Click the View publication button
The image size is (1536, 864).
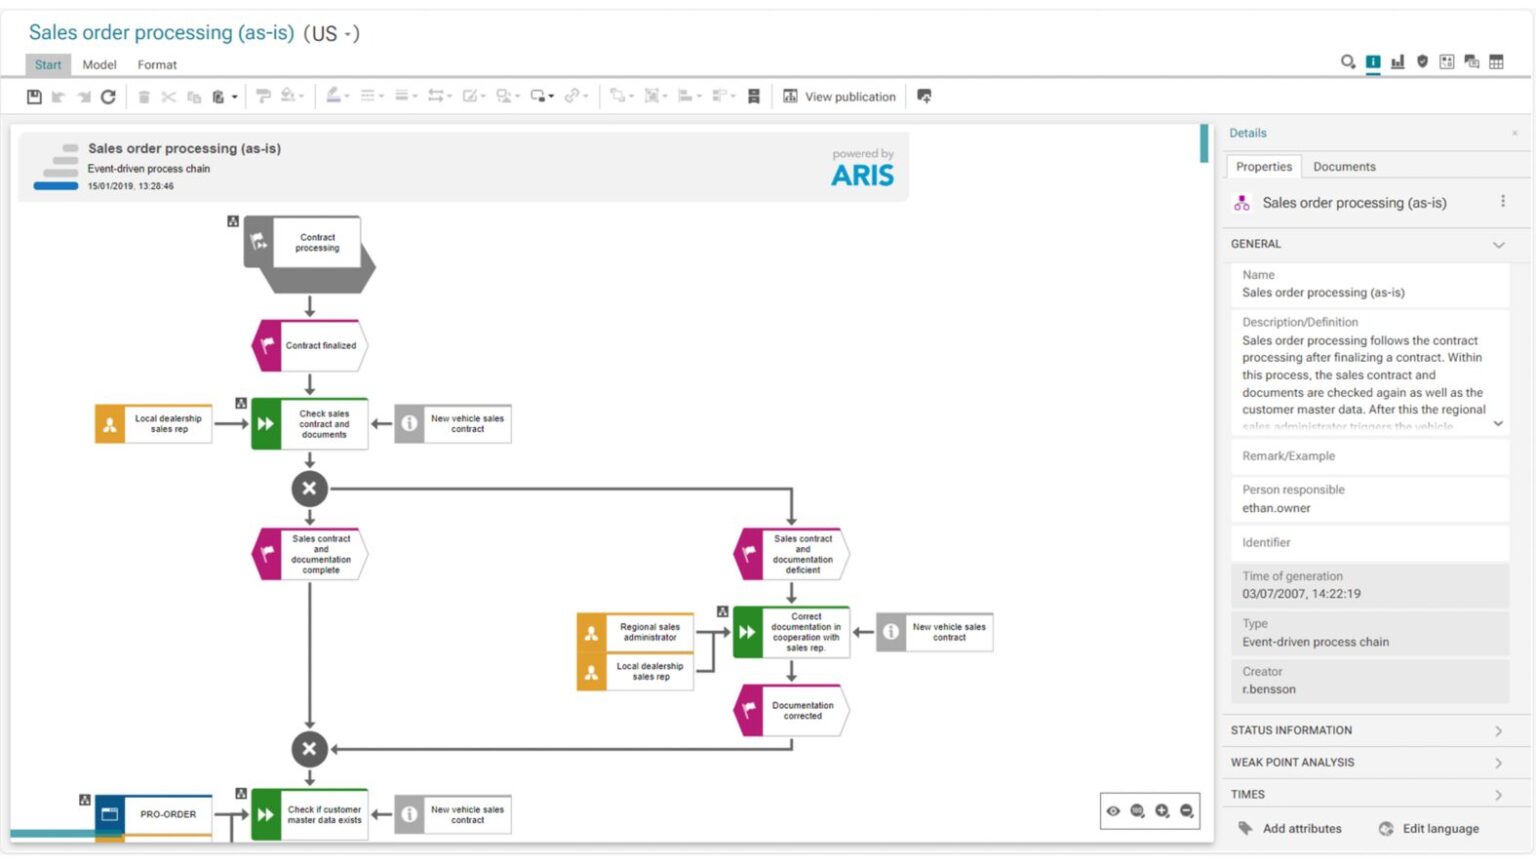[849, 96]
